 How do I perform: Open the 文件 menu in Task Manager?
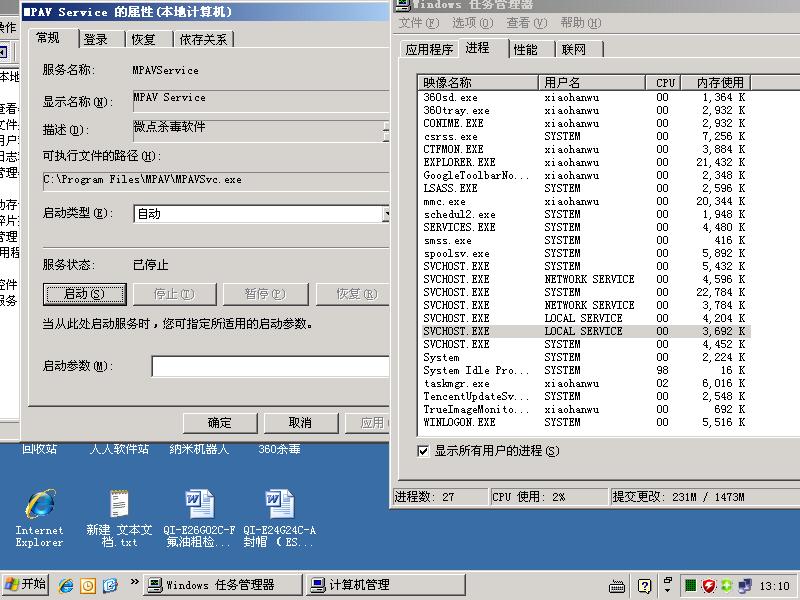tap(418, 23)
